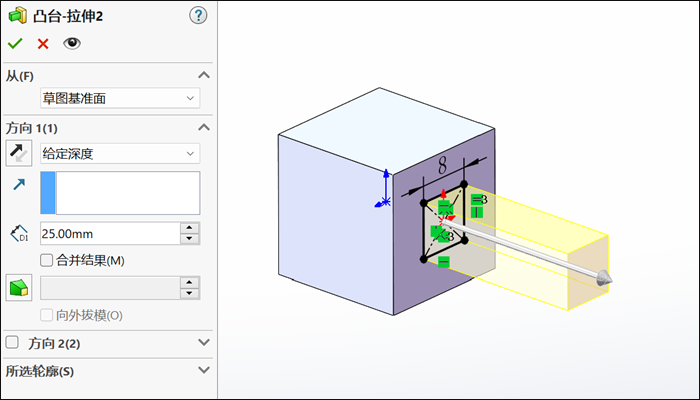Click the draft on/off icon button
This screenshot has height=400, width=700.
(x=19, y=288)
